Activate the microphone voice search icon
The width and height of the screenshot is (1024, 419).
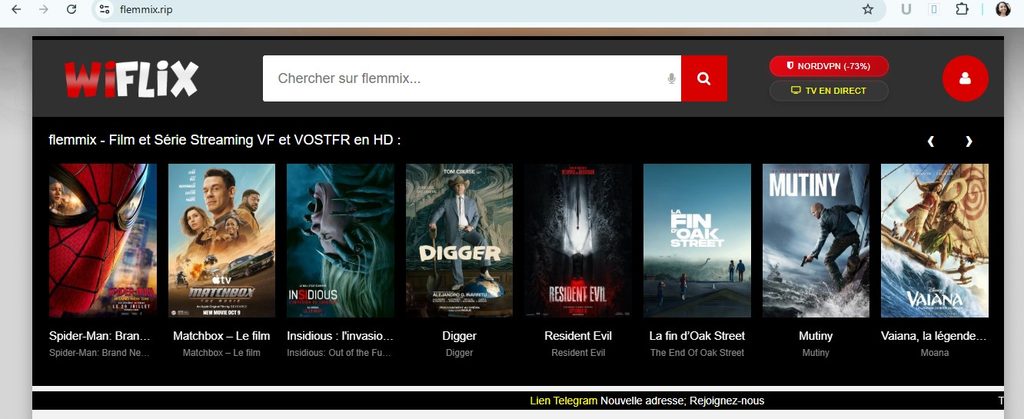671,79
